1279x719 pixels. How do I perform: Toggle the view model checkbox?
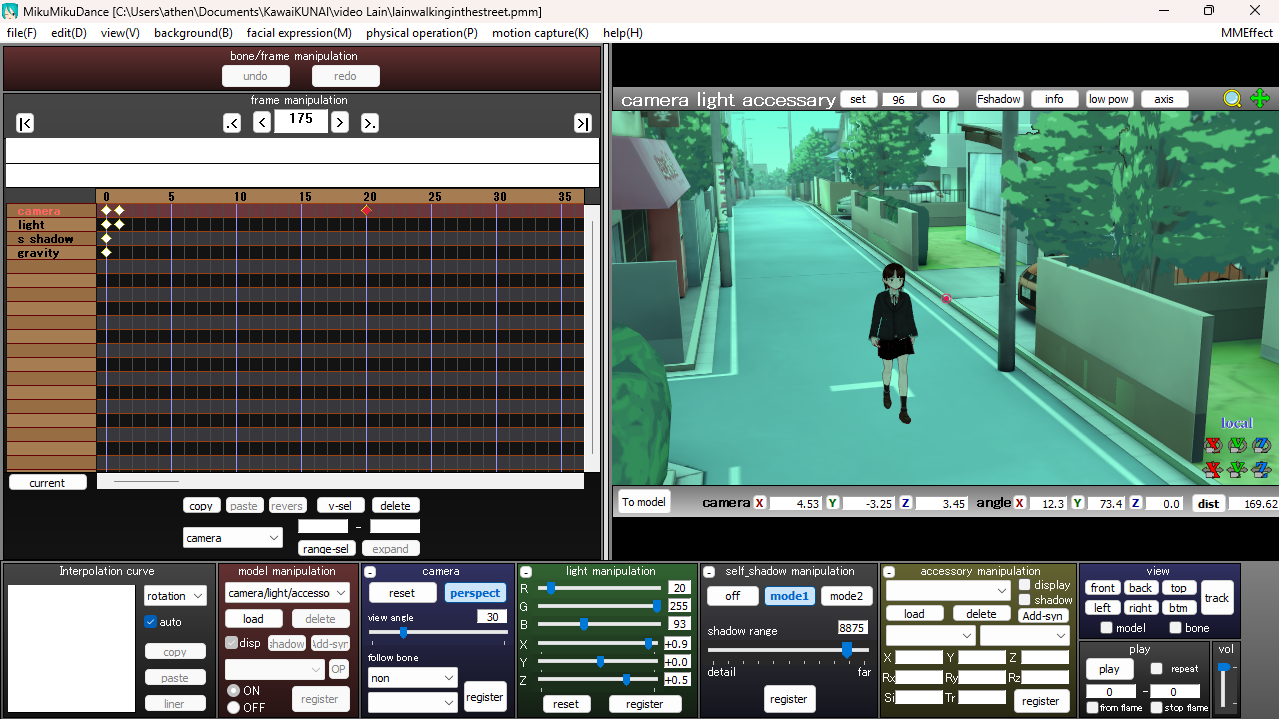coord(1106,628)
